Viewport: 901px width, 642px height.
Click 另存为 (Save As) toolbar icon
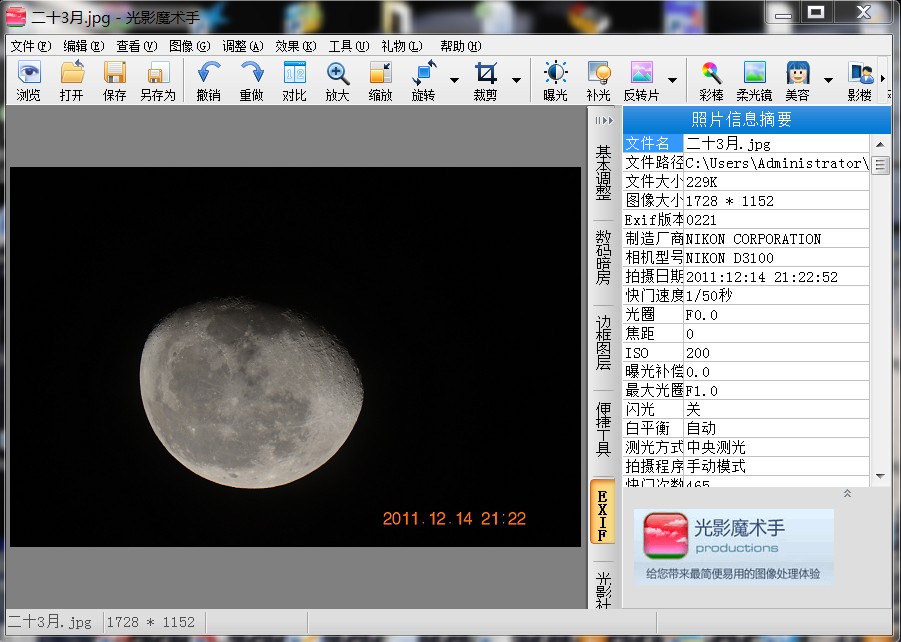(158, 73)
